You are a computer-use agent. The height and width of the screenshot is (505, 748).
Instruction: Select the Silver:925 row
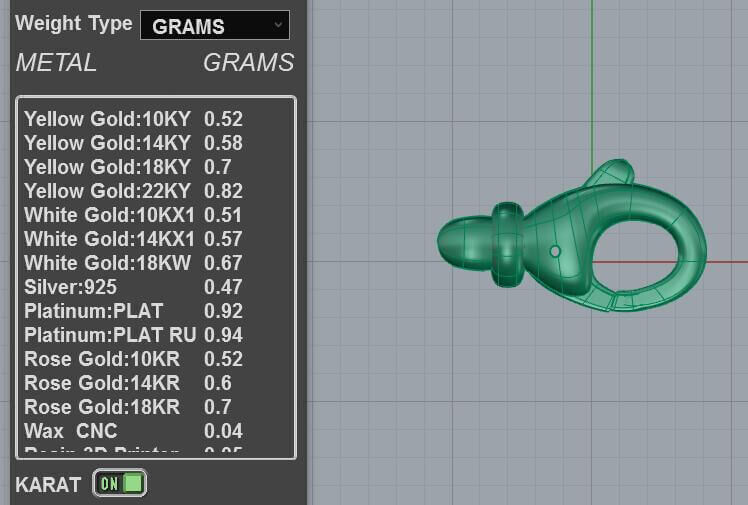(134, 287)
